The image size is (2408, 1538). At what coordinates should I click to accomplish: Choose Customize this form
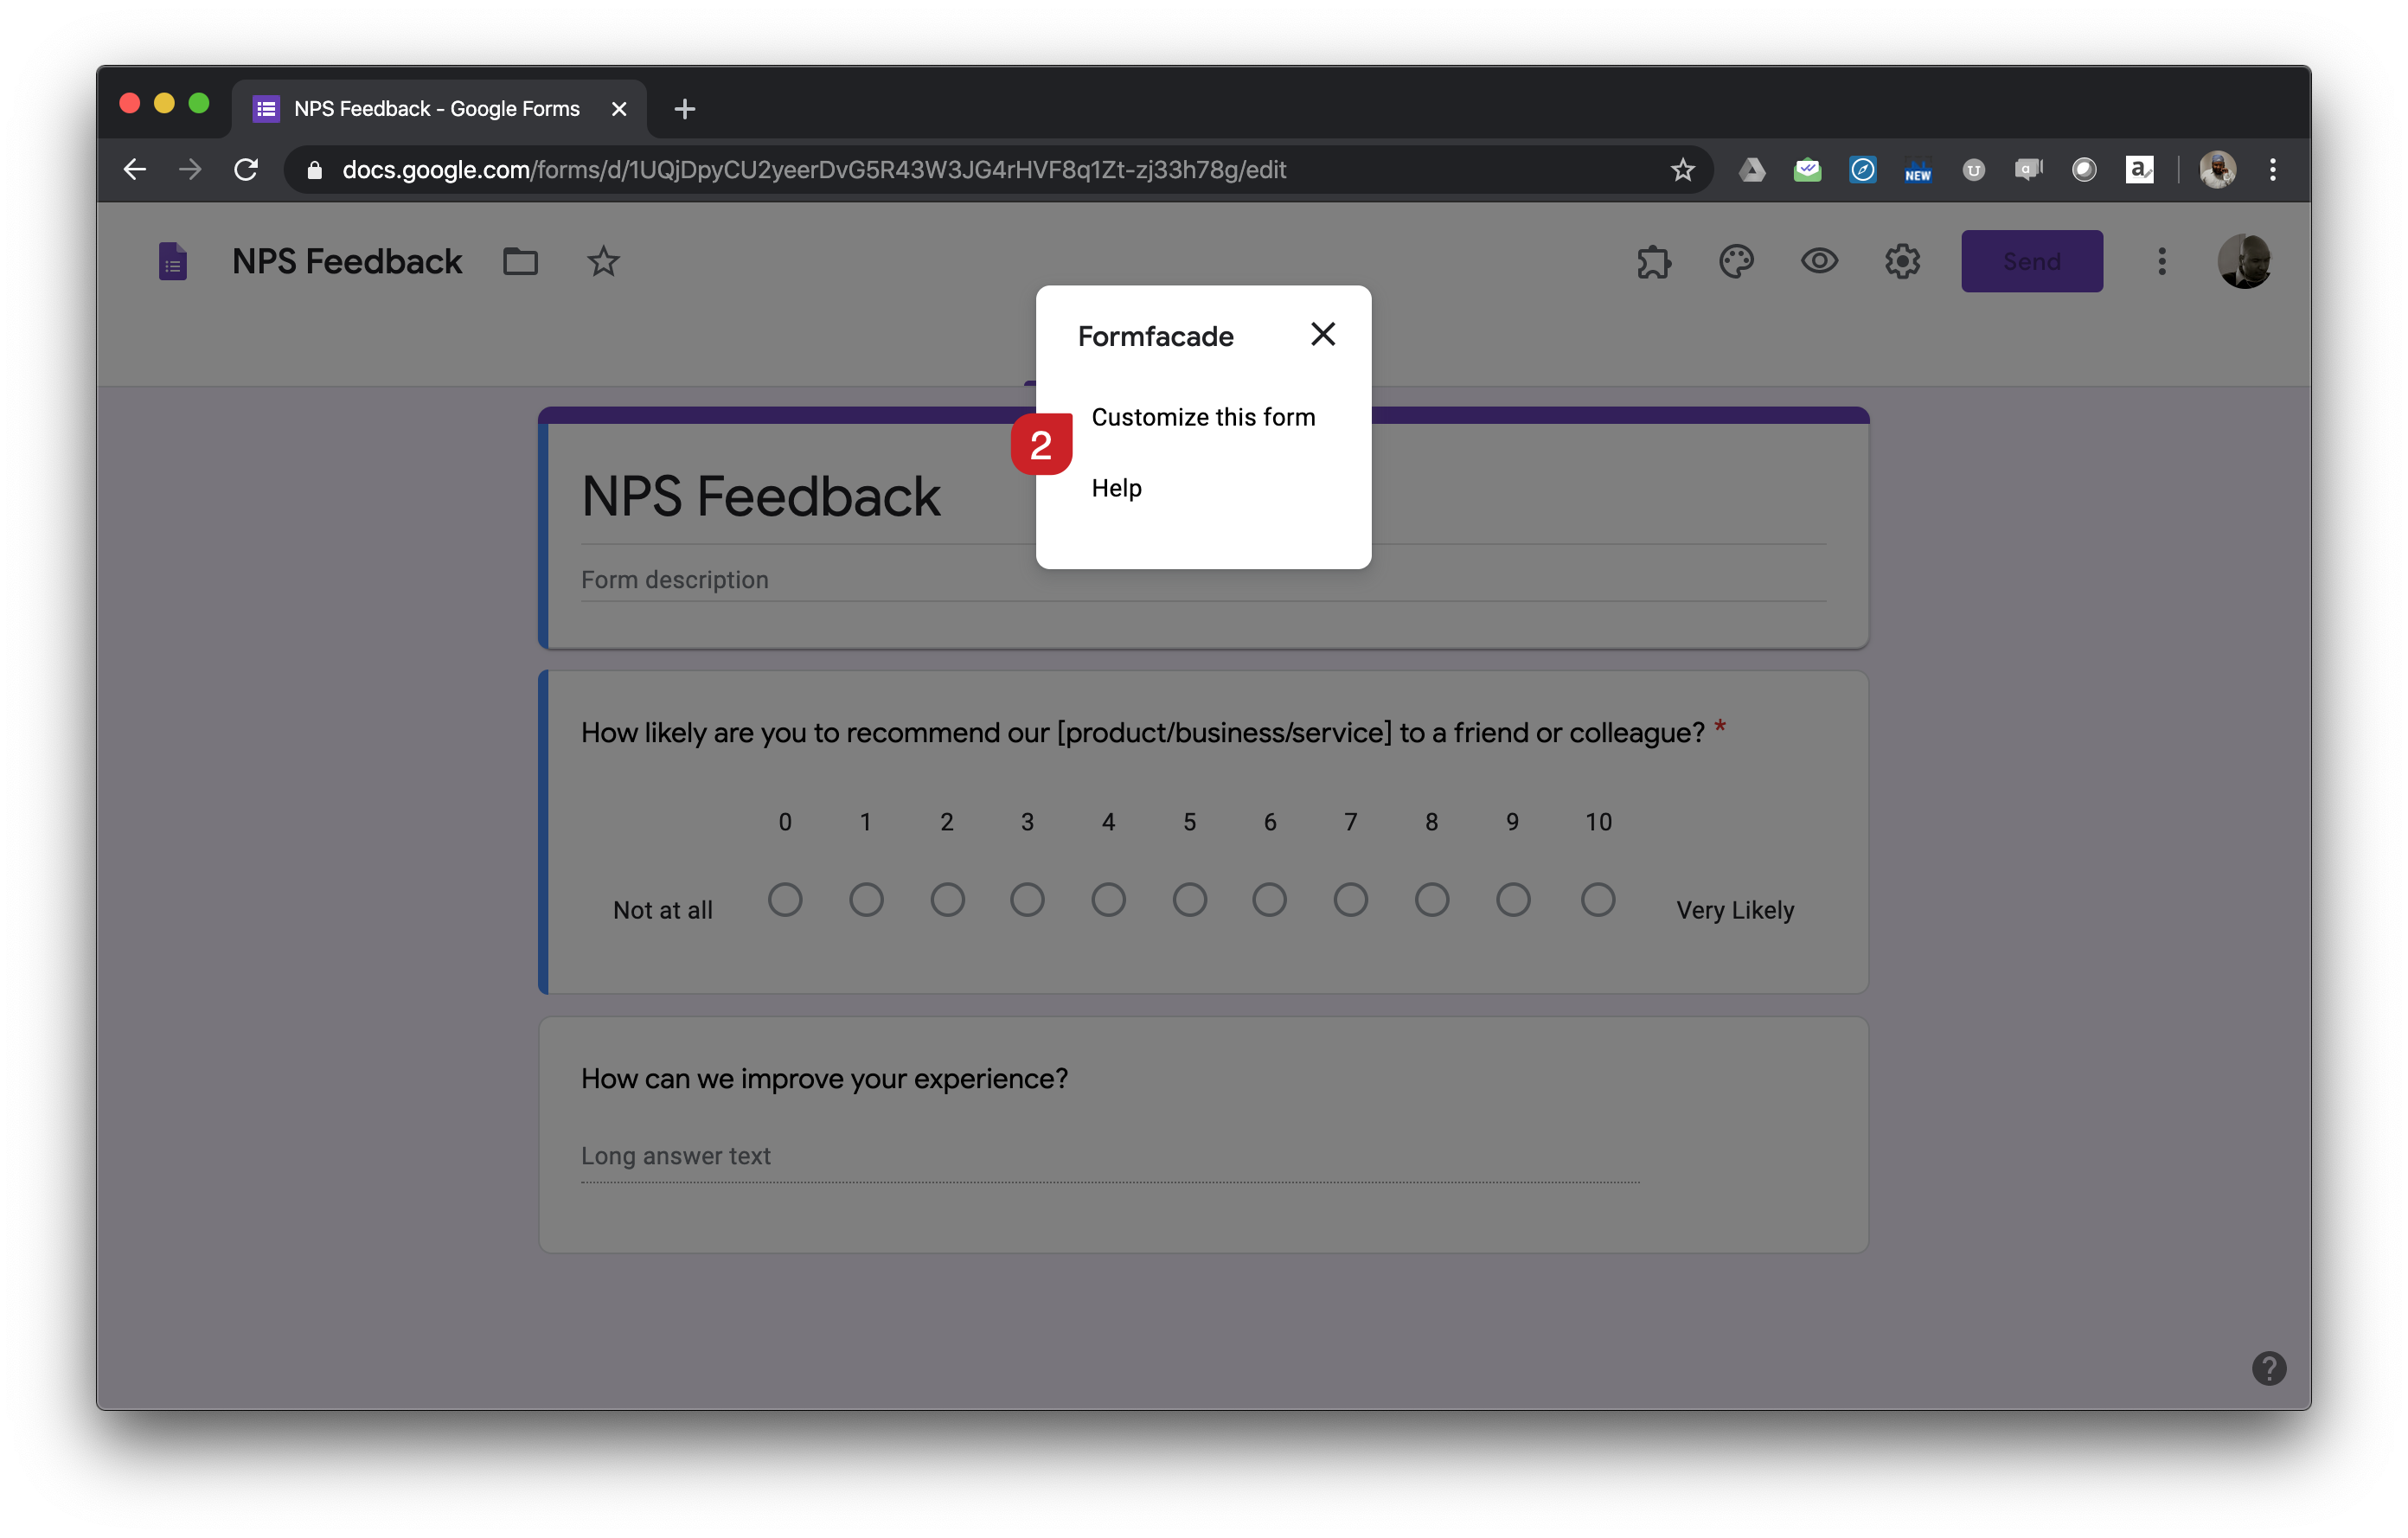(1204, 417)
